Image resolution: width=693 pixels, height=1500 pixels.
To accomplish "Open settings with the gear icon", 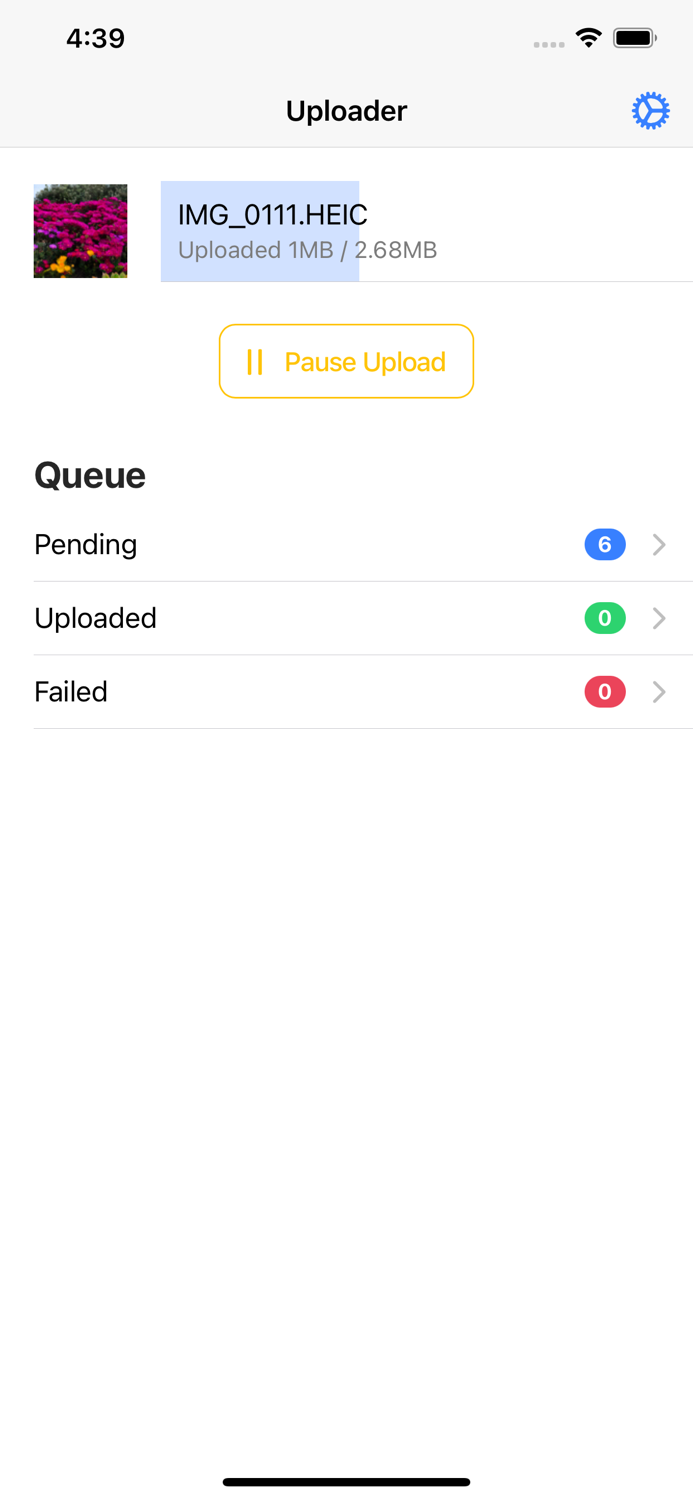I will click(650, 111).
